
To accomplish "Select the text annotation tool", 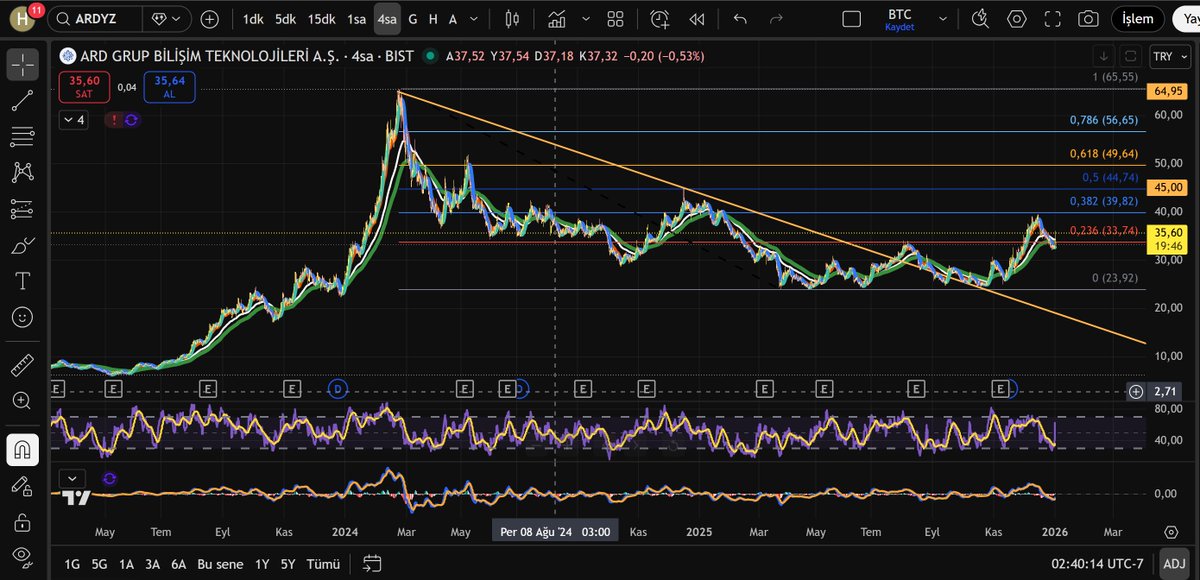I will point(22,281).
